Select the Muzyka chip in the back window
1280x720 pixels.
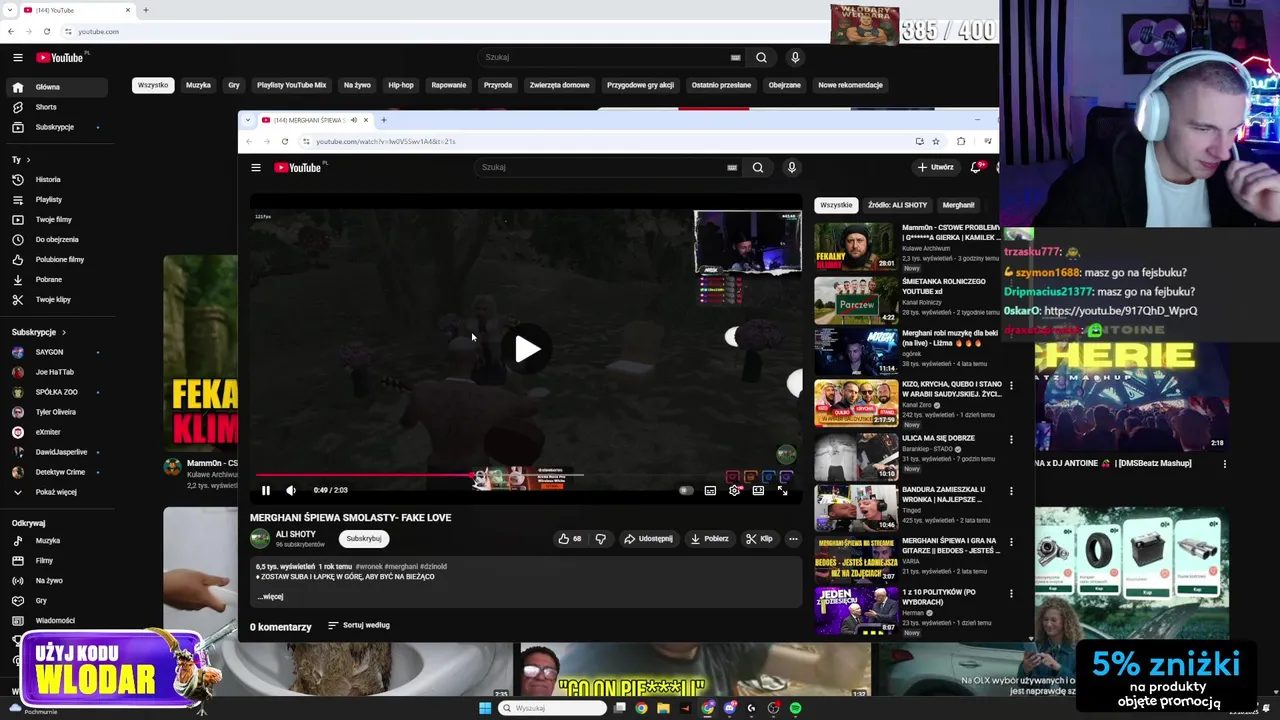[198, 85]
